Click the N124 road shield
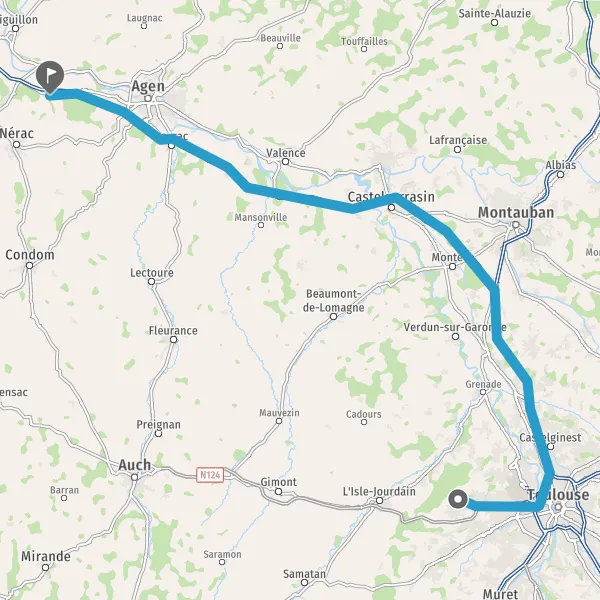This screenshot has width=600, height=600. pos(210,475)
